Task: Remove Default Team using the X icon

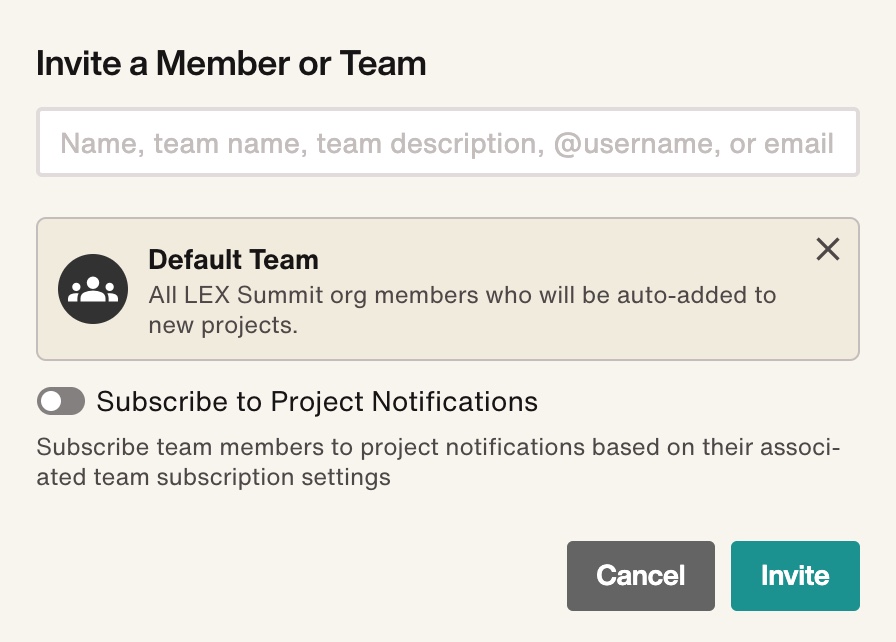Action: (827, 250)
